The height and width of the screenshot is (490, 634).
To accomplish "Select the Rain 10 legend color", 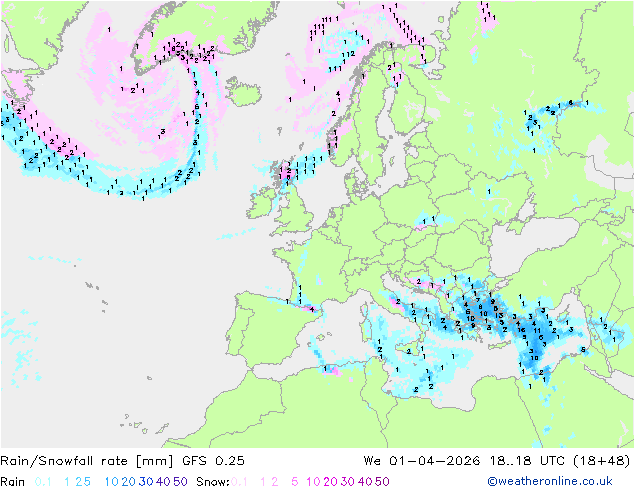I will click(x=111, y=482).
